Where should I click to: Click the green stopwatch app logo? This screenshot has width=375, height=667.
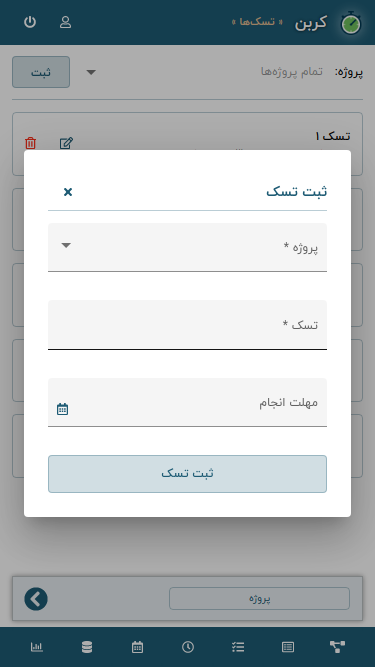click(351, 23)
